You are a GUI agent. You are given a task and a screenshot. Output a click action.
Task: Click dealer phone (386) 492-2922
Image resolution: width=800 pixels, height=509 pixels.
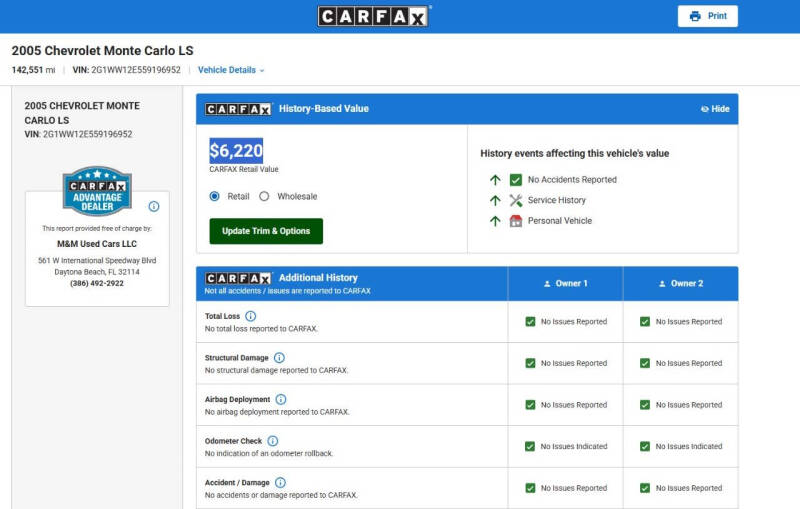coord(97,283)
